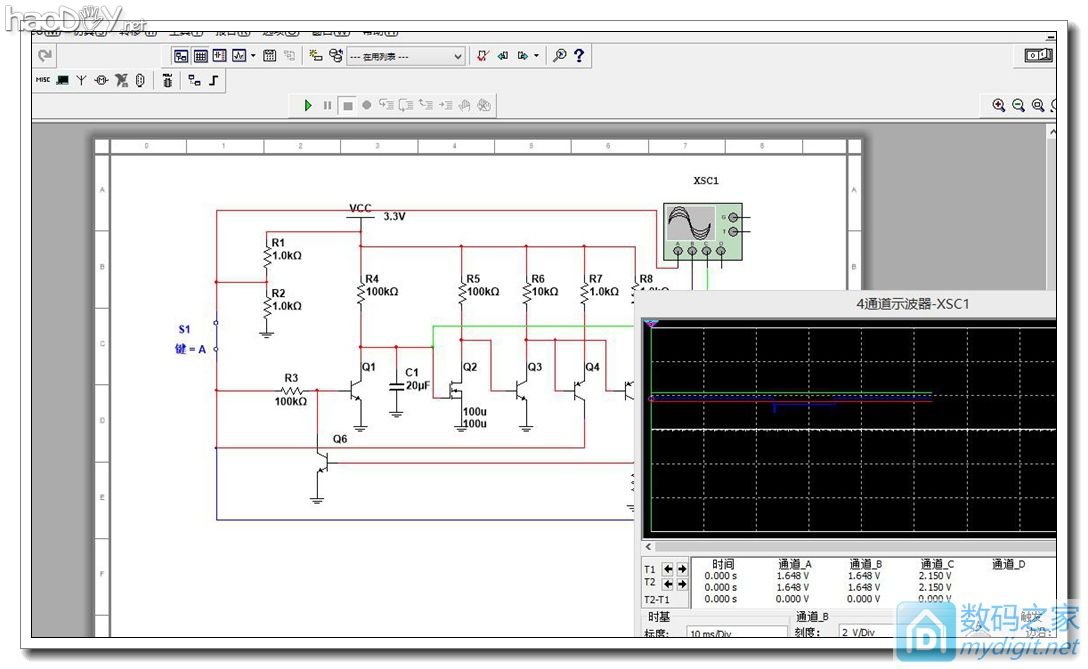1088x669 pixels.
Task: Expand the in-use list dropdown
Action: coord(458,57)
